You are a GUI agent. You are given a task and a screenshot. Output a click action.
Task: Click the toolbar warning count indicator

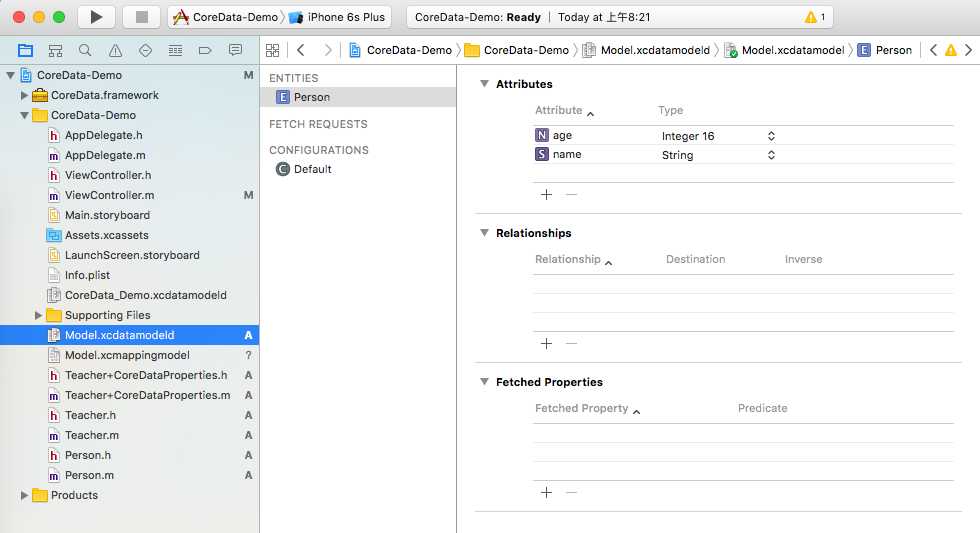(815, 17)
